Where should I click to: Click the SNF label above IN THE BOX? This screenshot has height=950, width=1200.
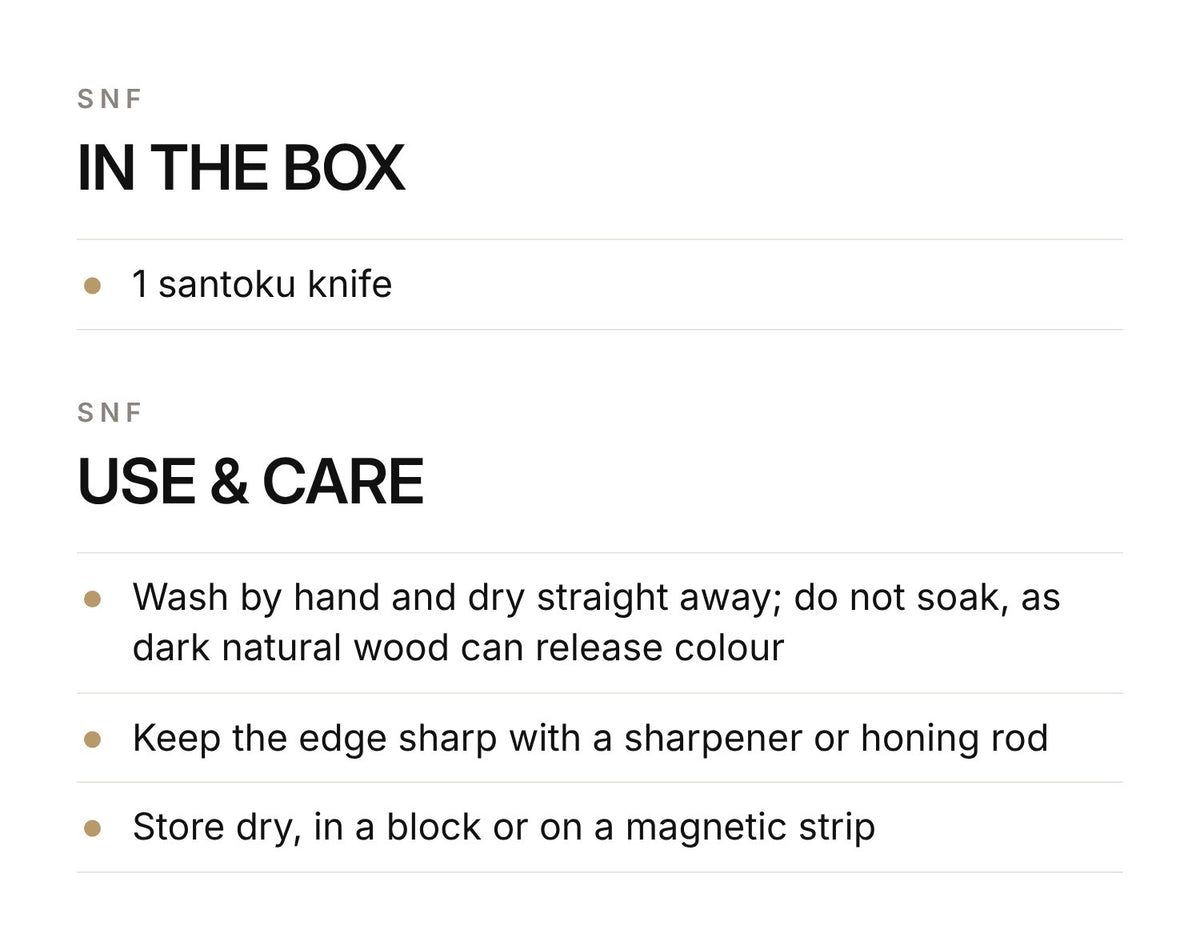click(x=110, y=99)
